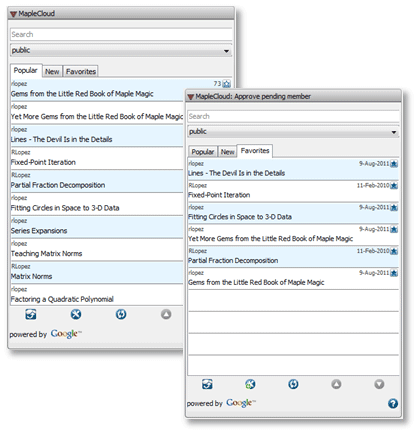The image size is (417, 433).
Task: Open the tools settings icon in the back MapleCloud window
Action: click(76, 314)
